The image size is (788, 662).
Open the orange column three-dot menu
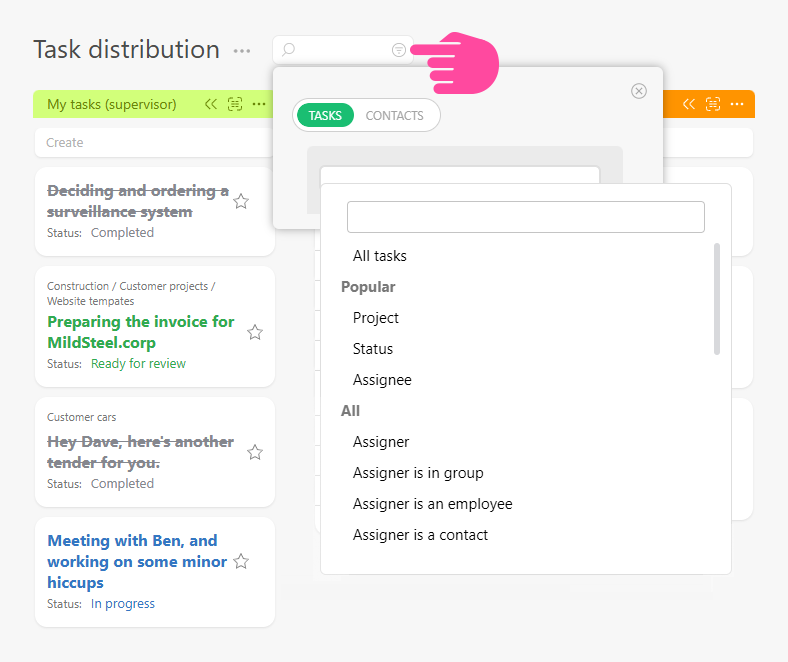[737, 104]
